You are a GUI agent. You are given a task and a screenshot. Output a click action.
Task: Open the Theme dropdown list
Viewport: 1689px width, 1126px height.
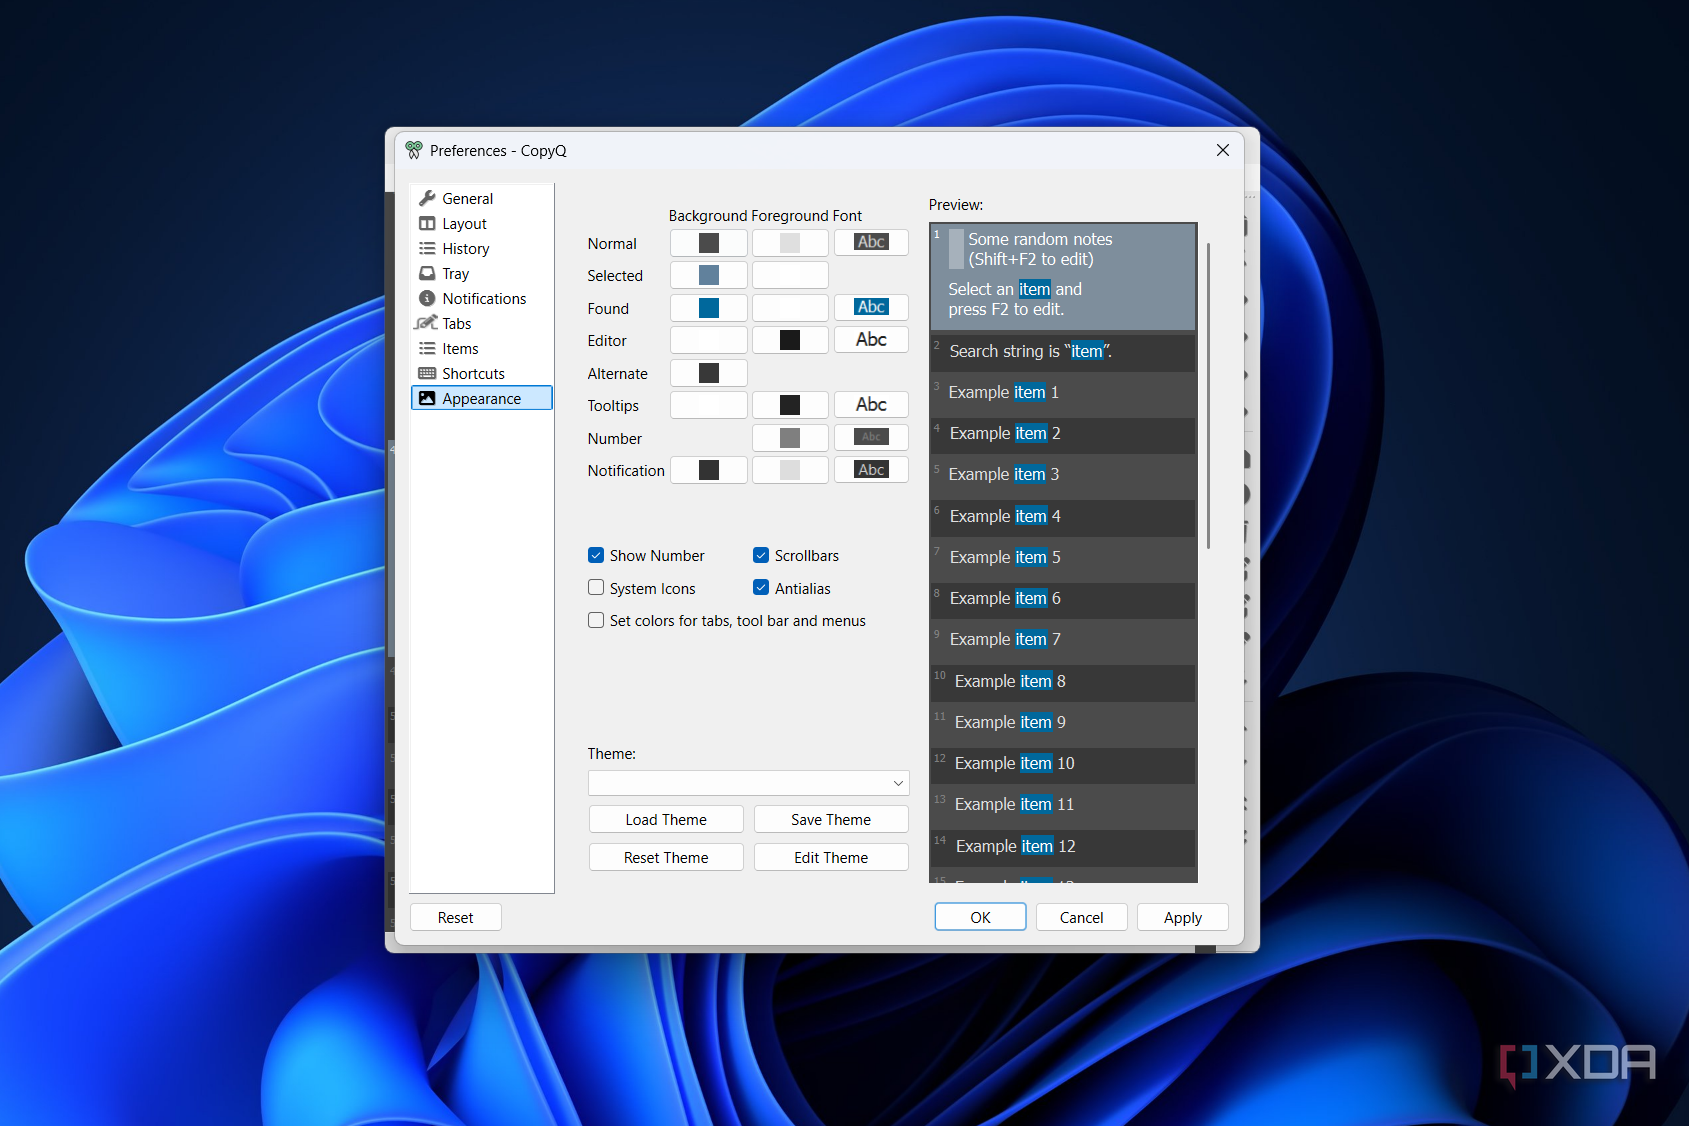[748, 783]
